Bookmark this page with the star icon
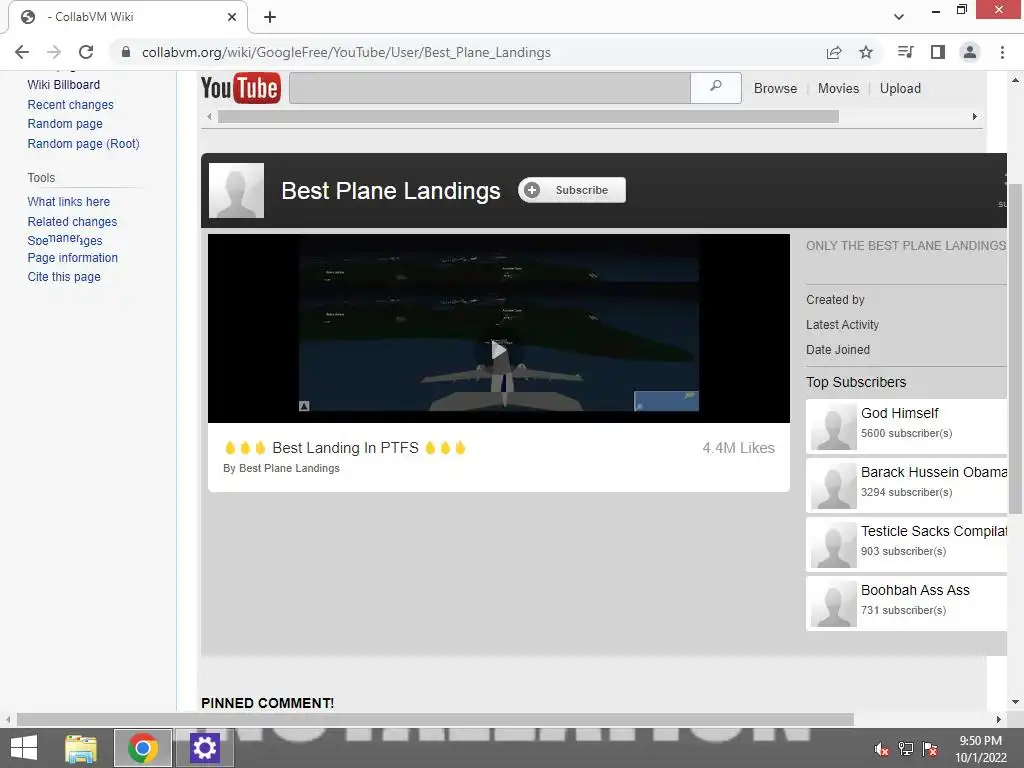Image resolution: width=1024 pixels, height=768 pixels. coord(866,52)
